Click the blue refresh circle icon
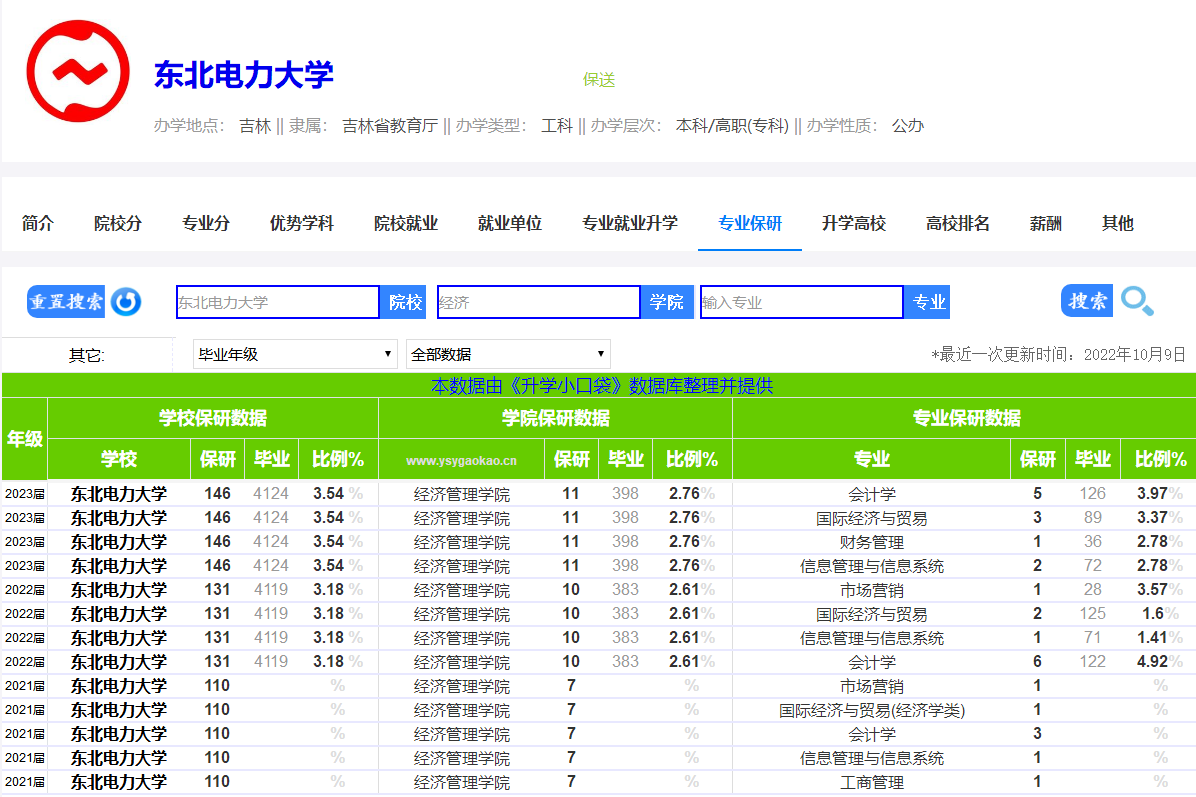This screenshot has height=797, width=1196. pyautogui.click(x=126, y=302)
